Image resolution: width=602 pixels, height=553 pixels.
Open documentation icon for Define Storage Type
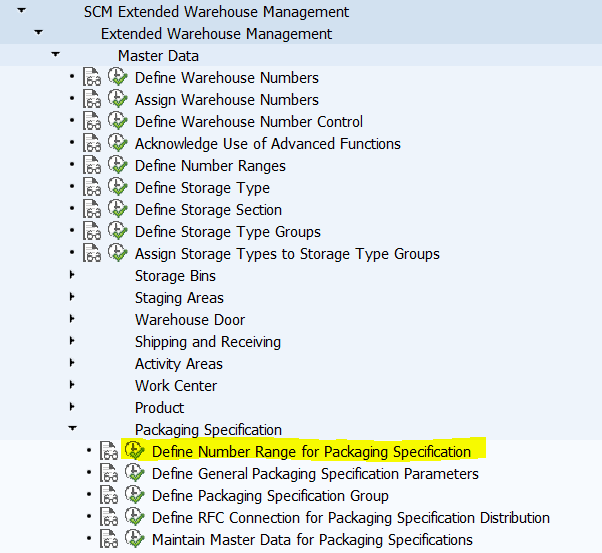tap(92, 187)
